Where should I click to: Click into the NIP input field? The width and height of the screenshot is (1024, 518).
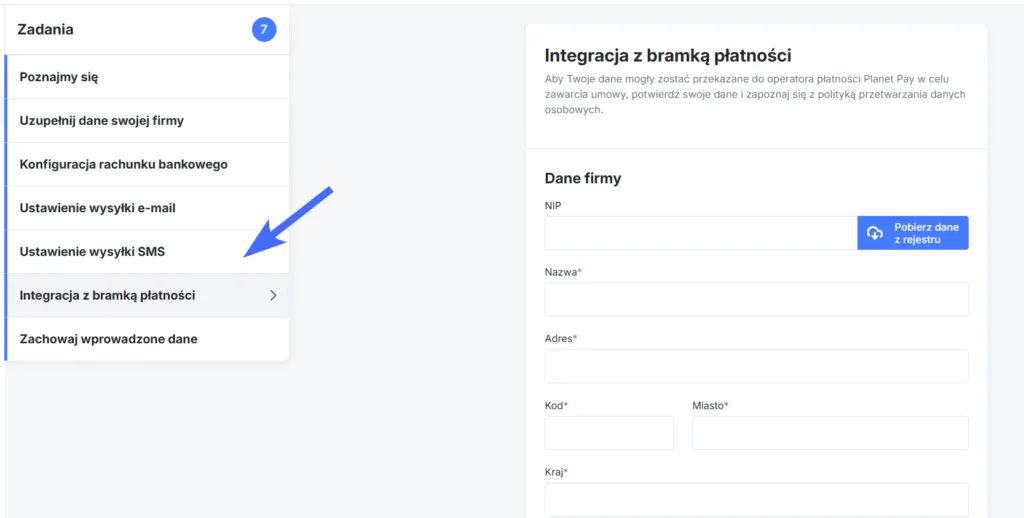coord(700,233)
